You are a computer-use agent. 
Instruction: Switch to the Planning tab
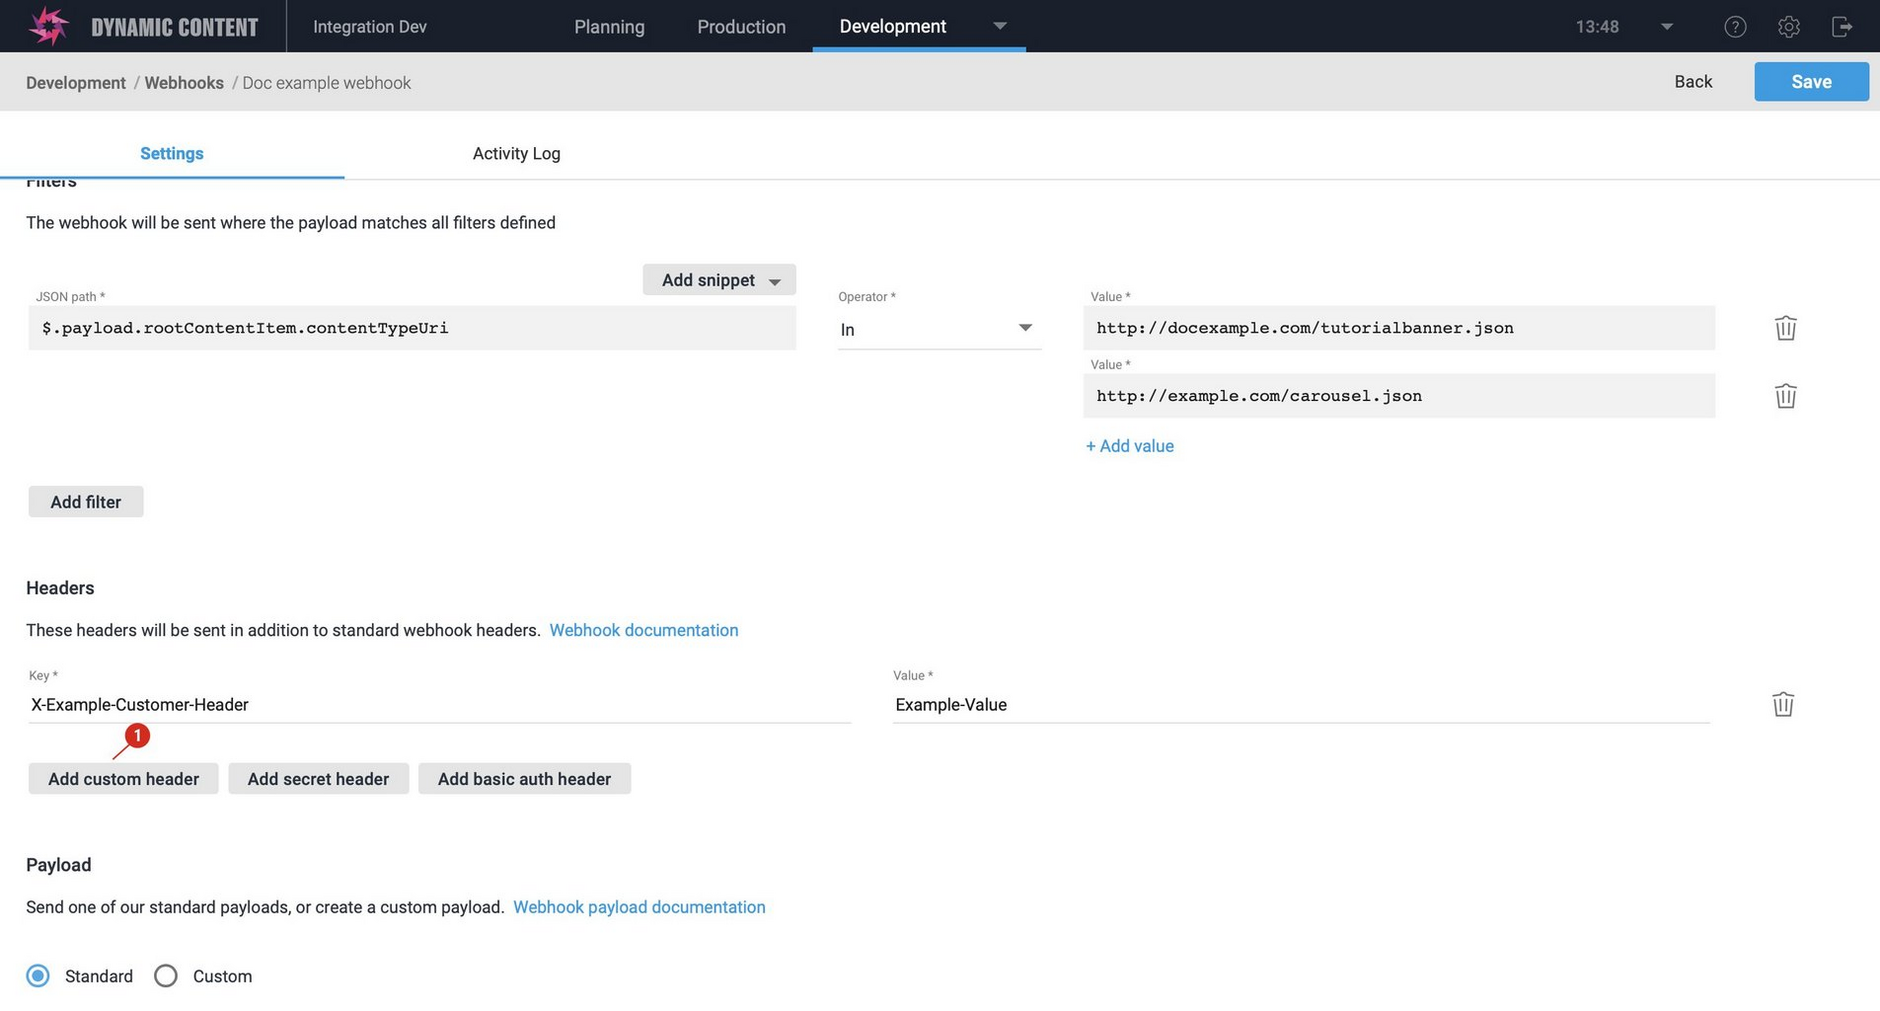point(609,27)
